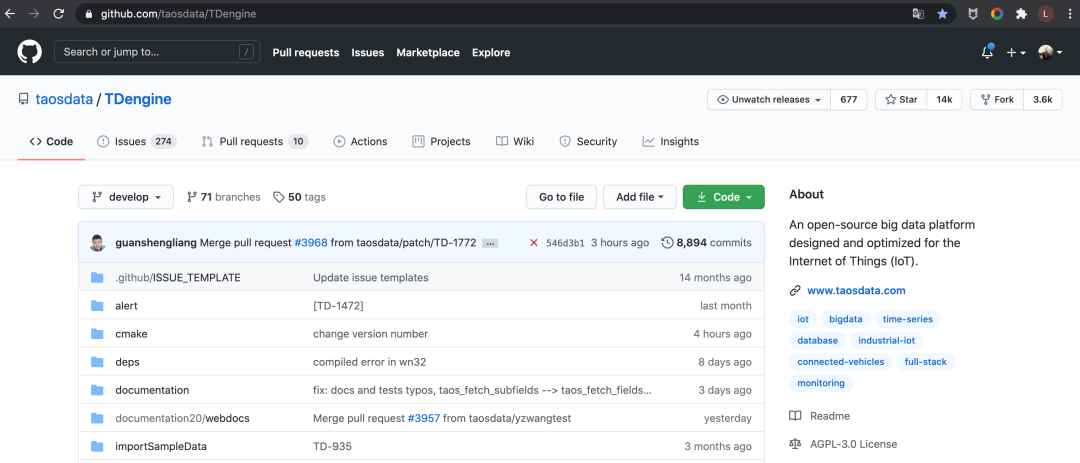Click the red failed-status X icon

(534, 243)
